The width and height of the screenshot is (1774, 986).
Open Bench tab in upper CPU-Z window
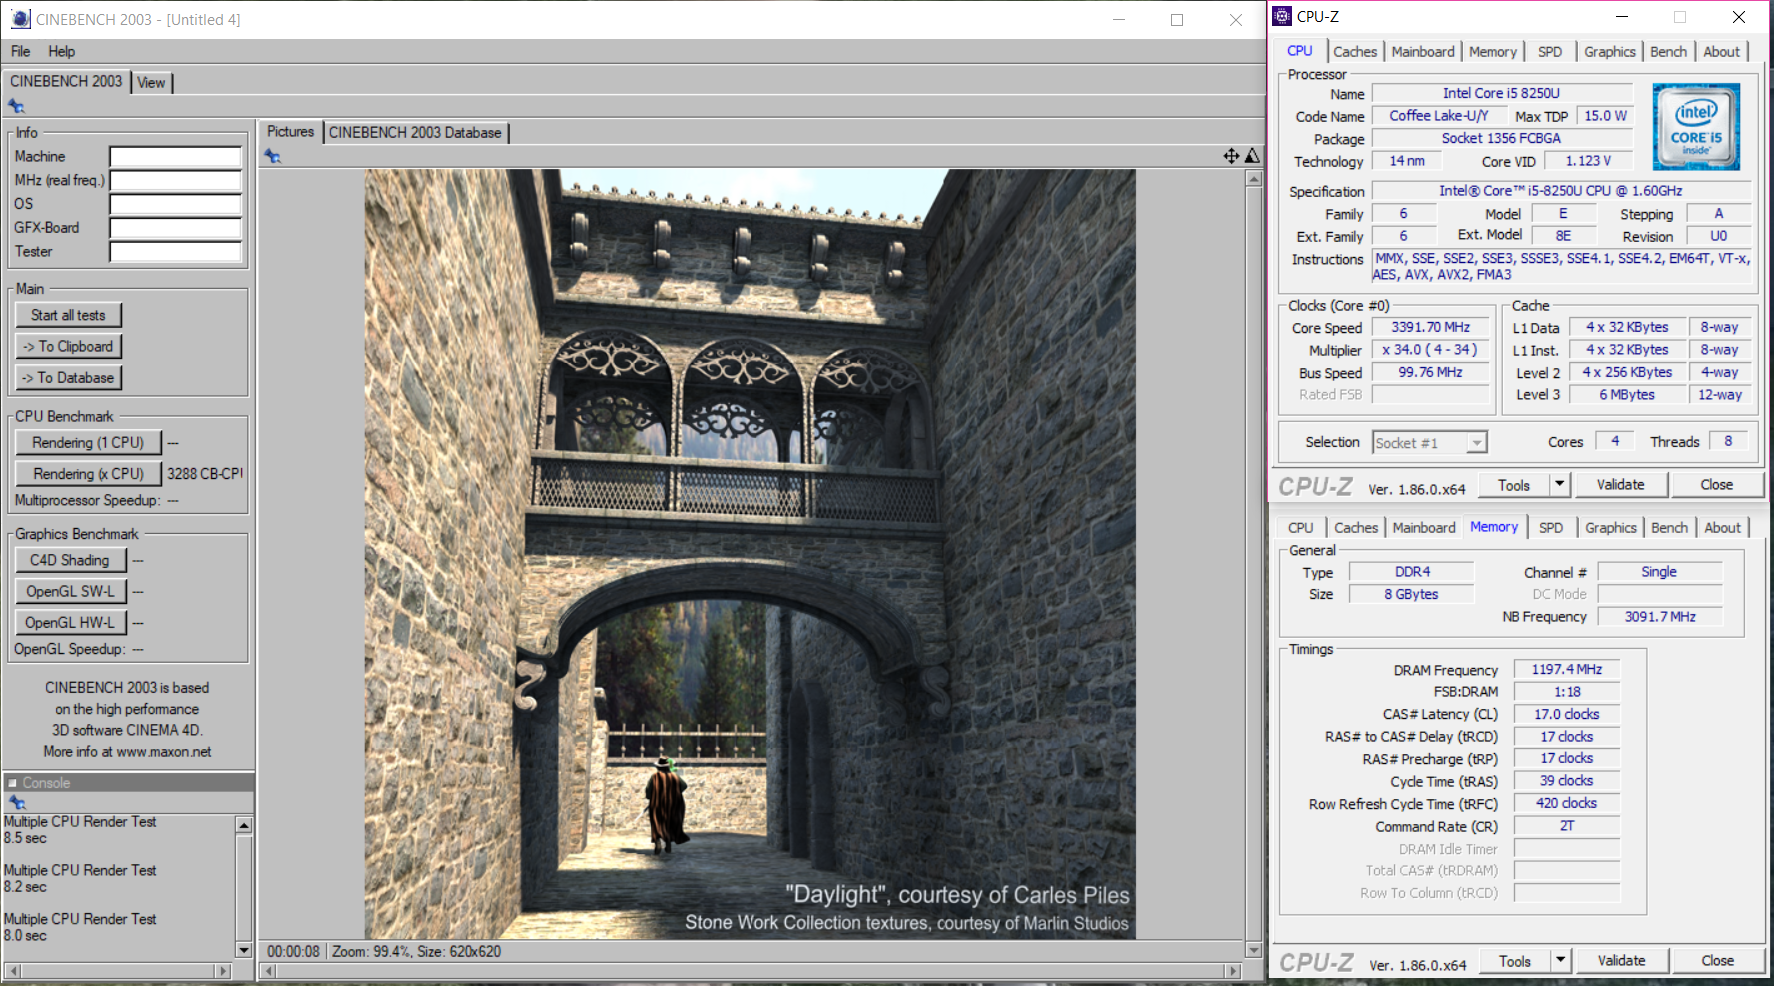click(1668, 52)
